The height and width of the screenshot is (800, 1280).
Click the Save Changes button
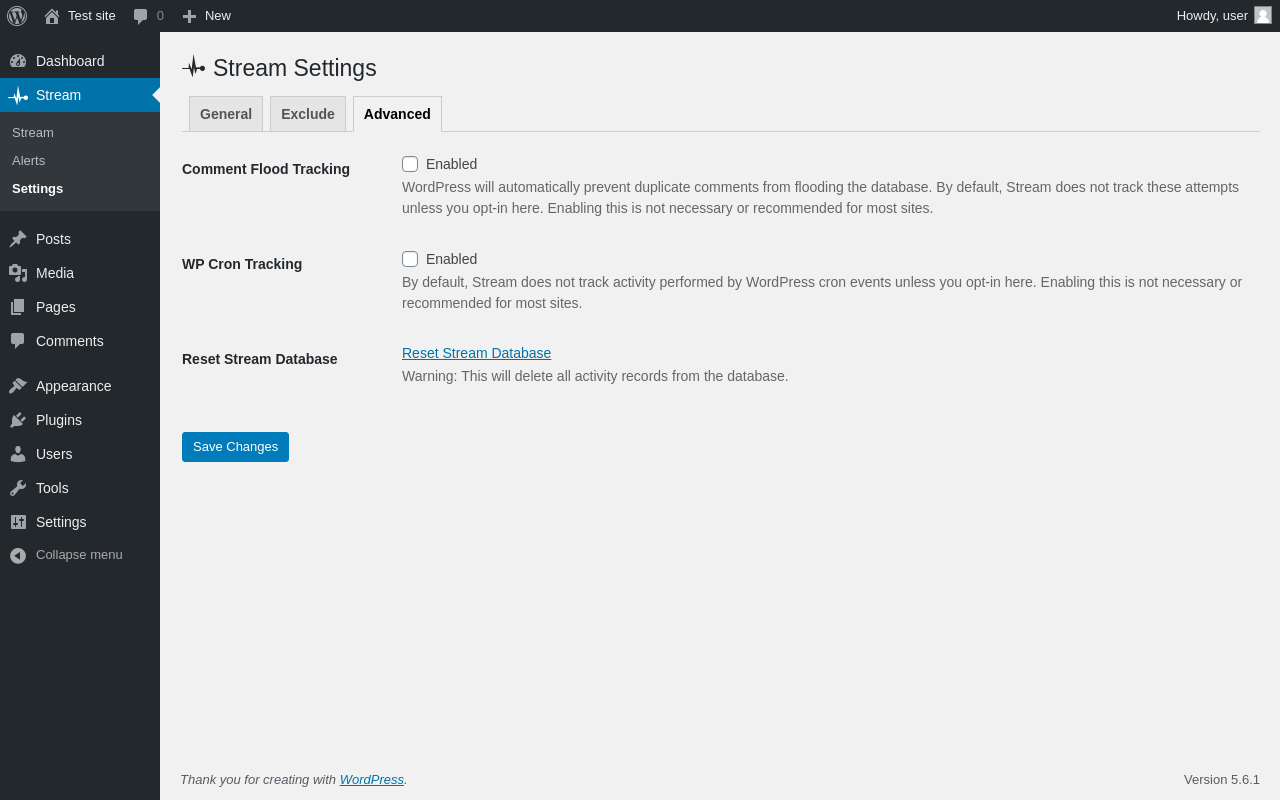tap(235, 447)
